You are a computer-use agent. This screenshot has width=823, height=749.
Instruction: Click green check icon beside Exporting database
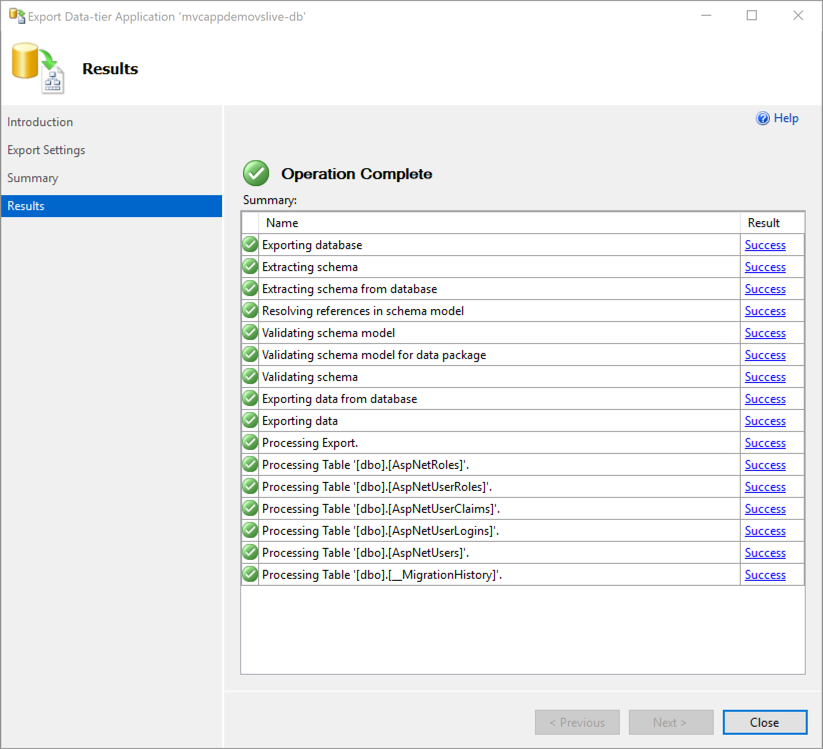click(250, 245)
